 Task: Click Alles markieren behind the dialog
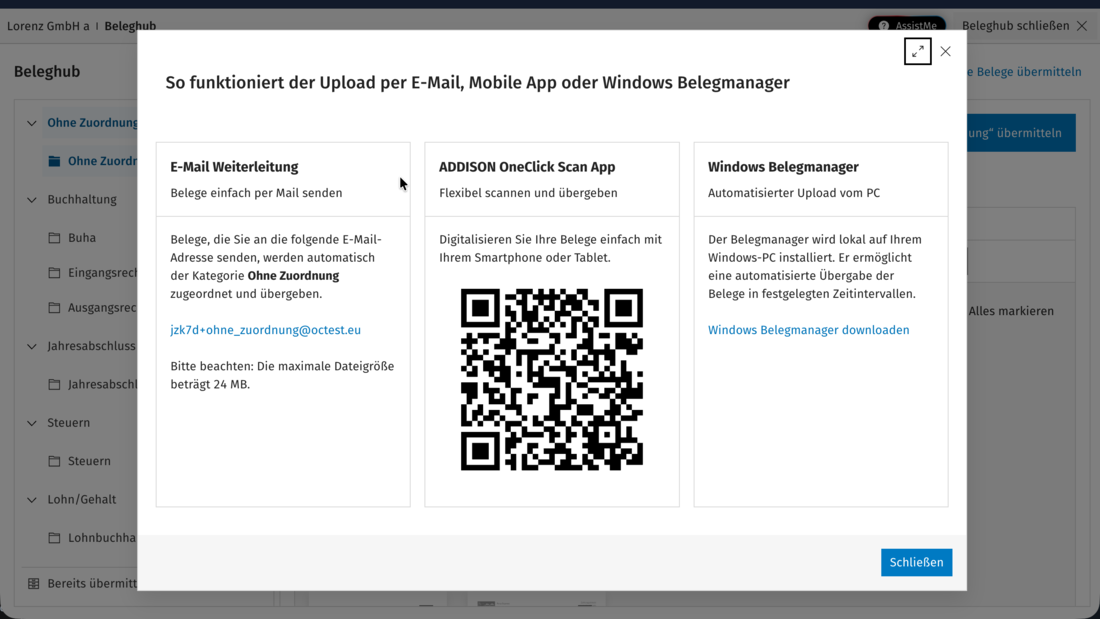point(1011,311)
